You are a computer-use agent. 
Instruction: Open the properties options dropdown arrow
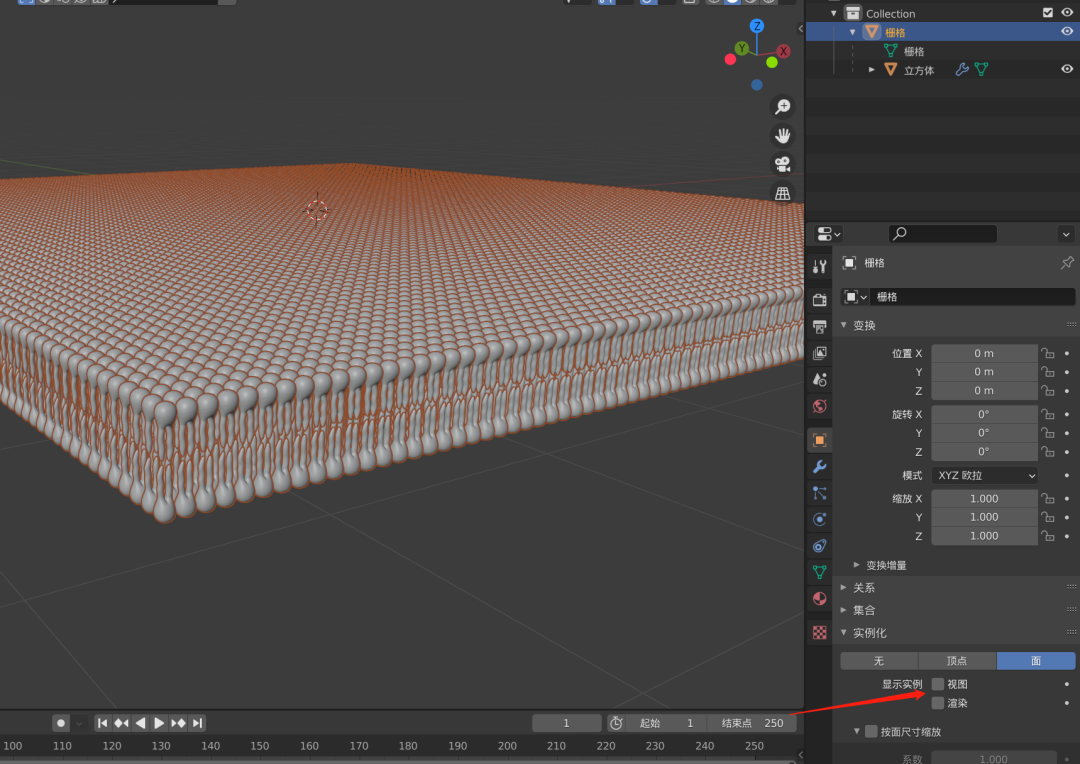tap(1066, 234)
